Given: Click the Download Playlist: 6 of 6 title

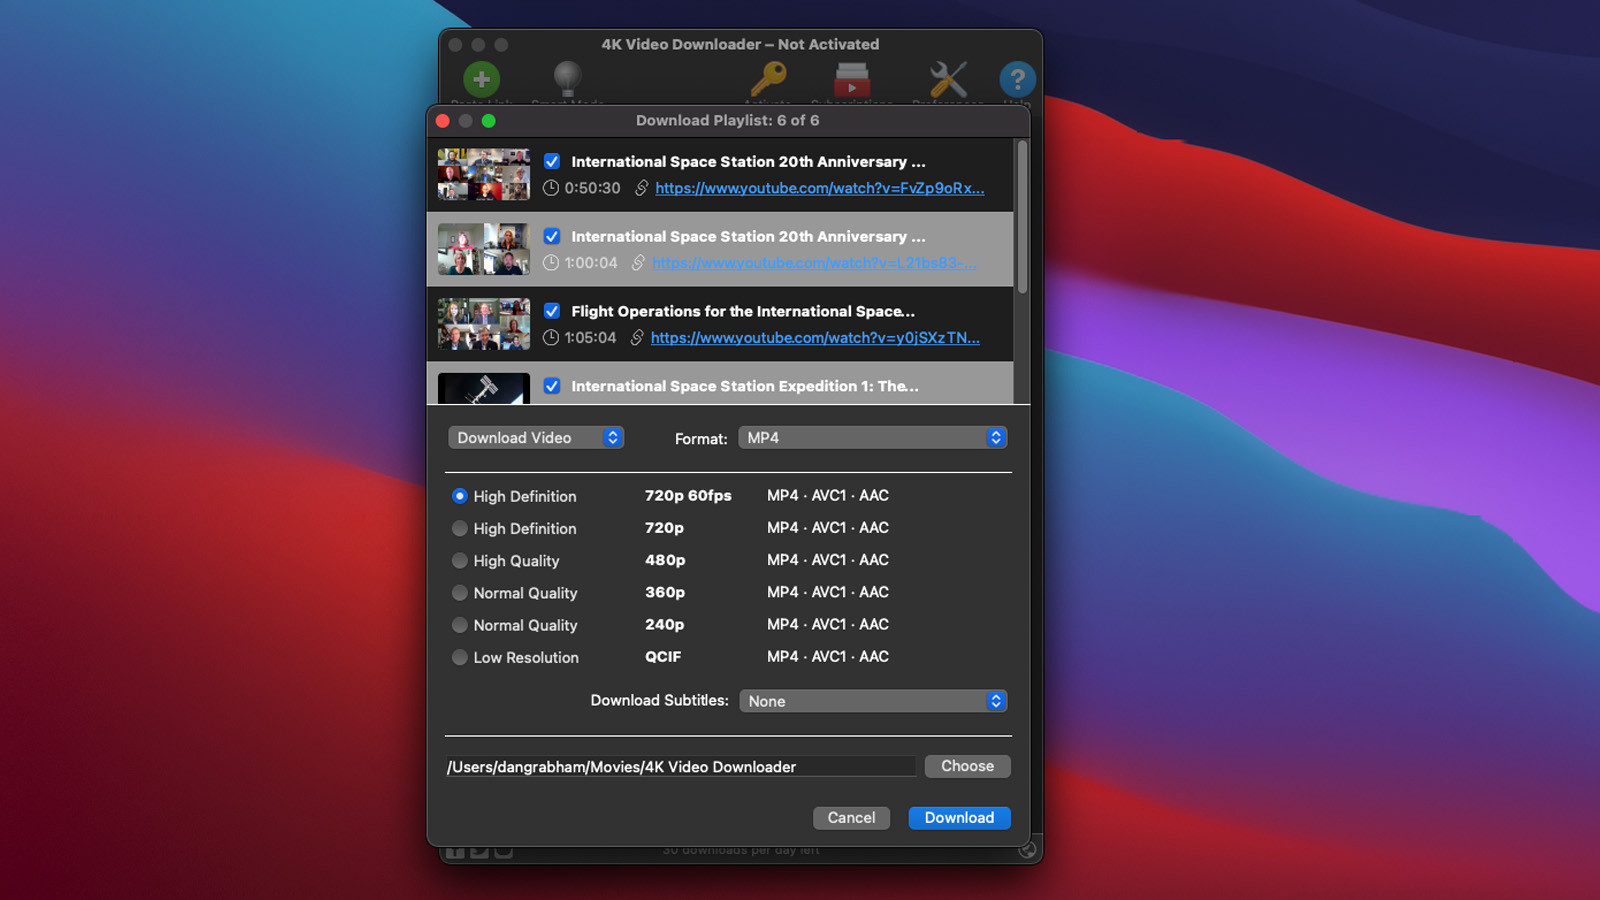Looking at the screenshot, I should [728, 120].
